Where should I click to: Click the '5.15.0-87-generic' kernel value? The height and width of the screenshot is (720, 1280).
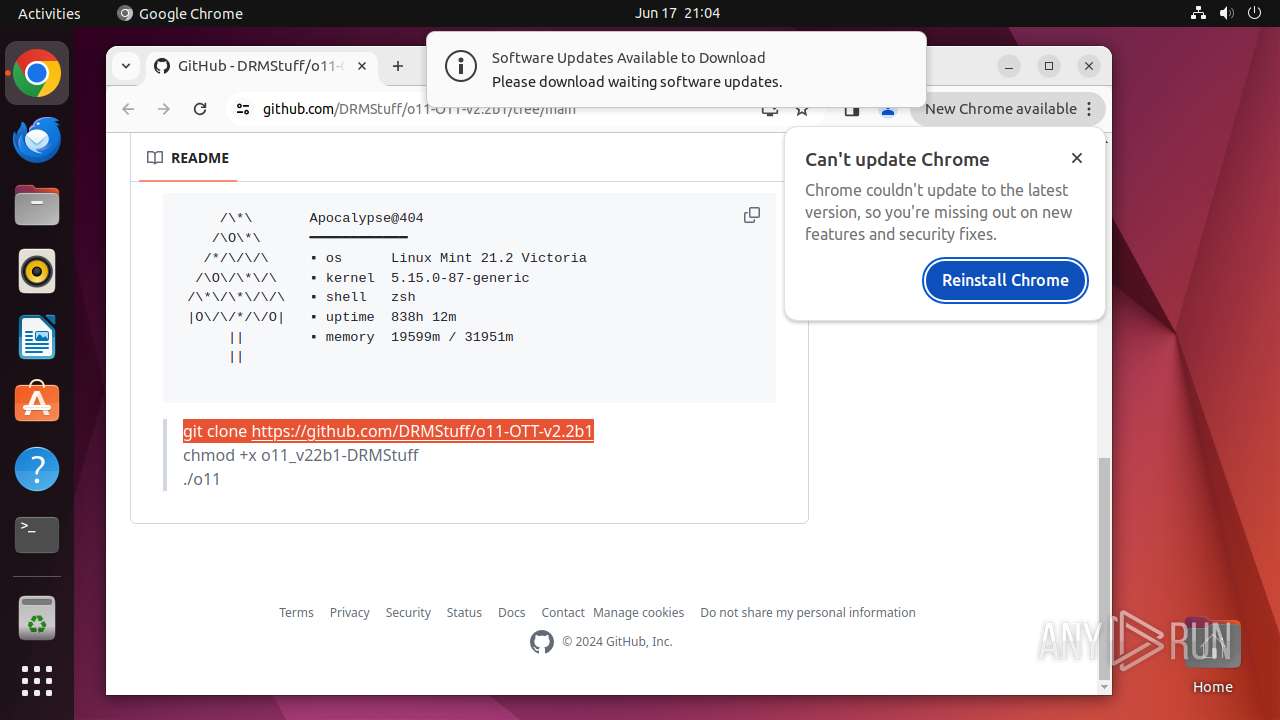[x=460, y=278]
